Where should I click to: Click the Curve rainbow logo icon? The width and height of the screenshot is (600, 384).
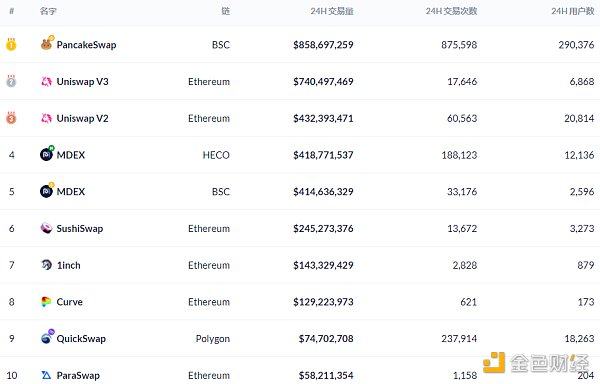click(46, 302)
